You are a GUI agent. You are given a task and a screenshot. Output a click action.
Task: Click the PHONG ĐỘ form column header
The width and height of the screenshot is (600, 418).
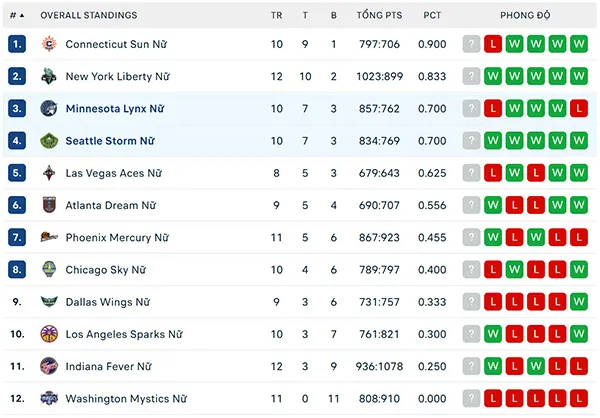525,15
